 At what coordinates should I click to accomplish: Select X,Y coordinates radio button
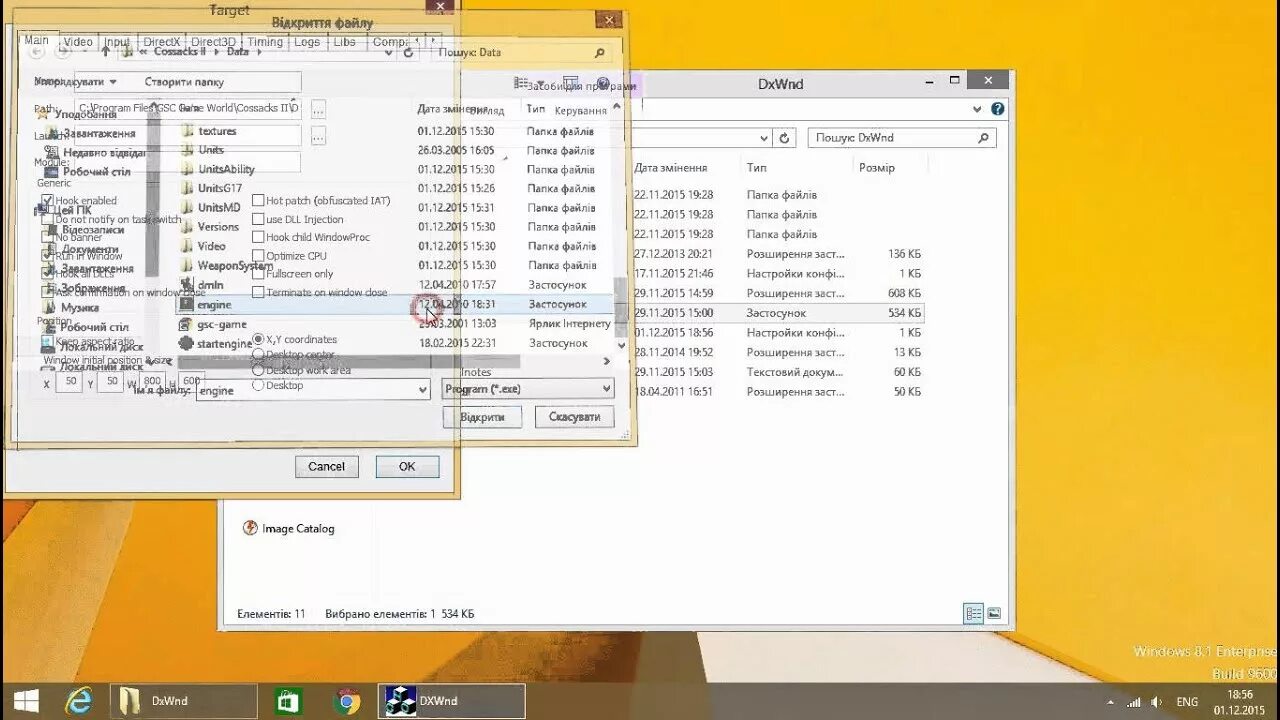tap(258, 339)
